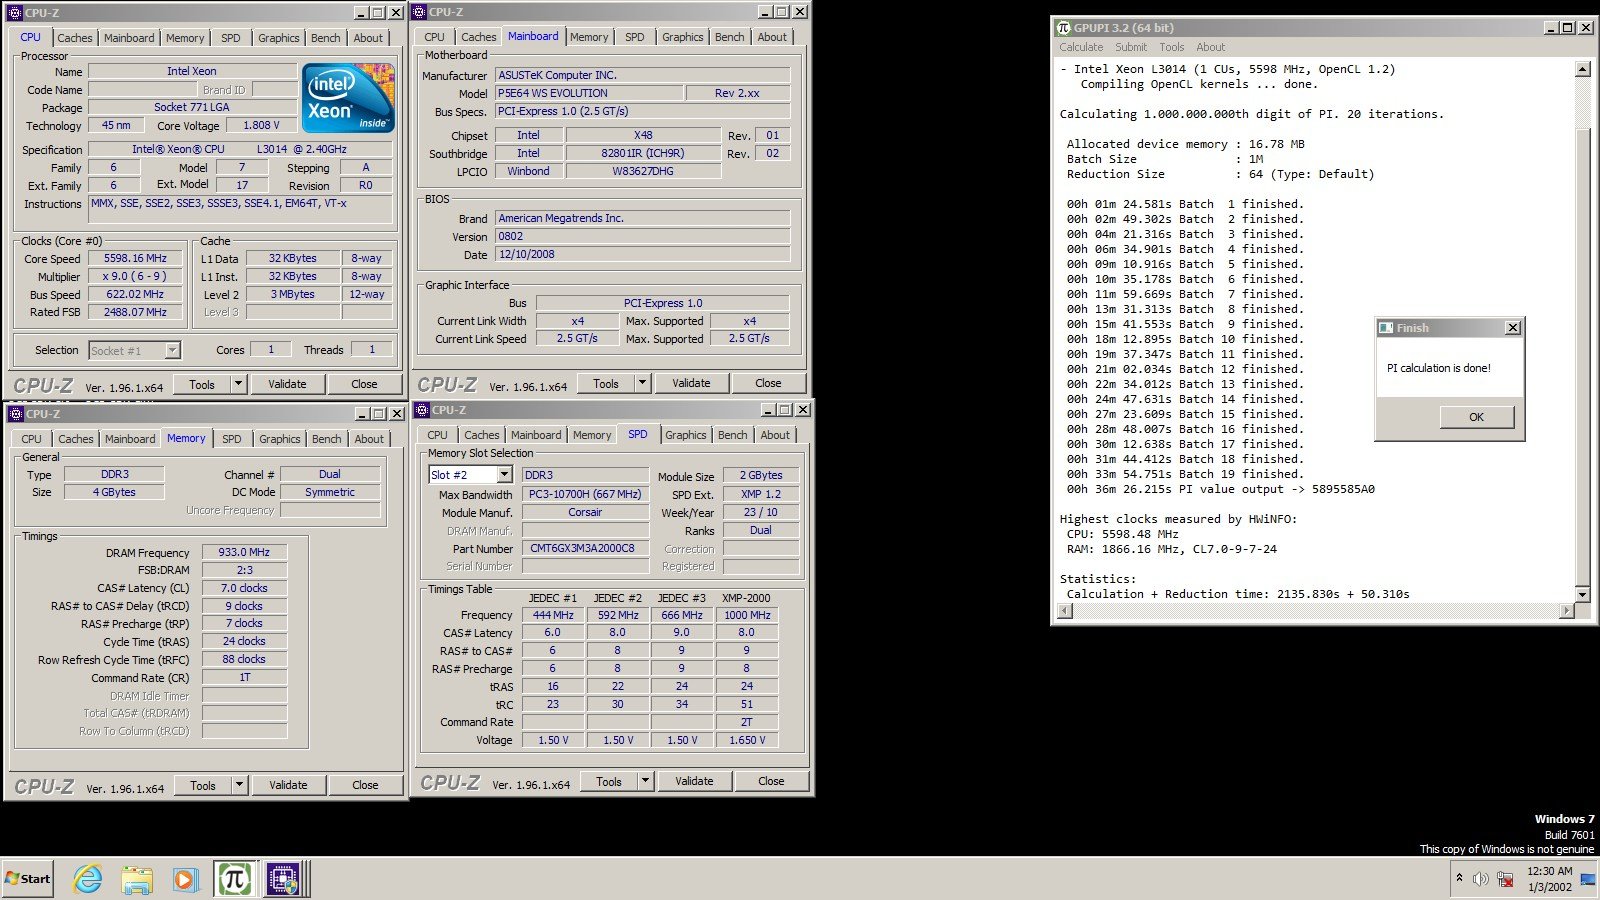Viewport: 1600px width, 900px height.
Task: Click GPUPI horizontal scrollbar left arrow
Action: tap(1065, 610)
